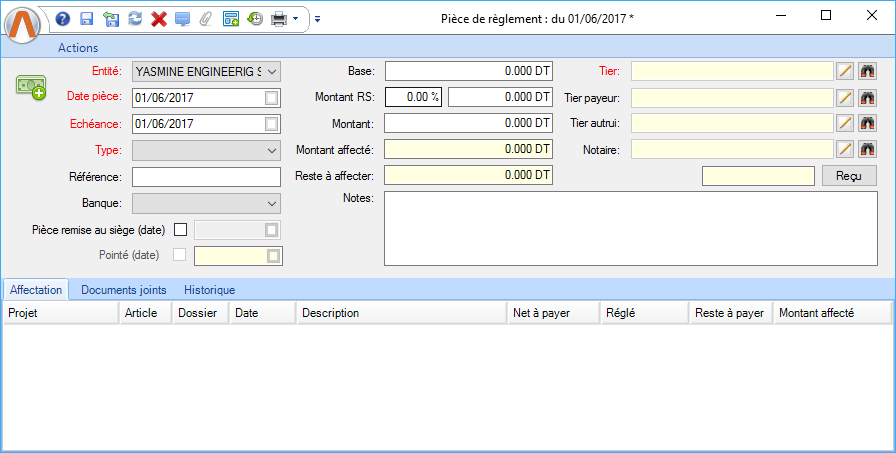Toggle the 'Pointé (date)' checkbox
The height and width of the screenshot is (453, 896).
(180, 255)
